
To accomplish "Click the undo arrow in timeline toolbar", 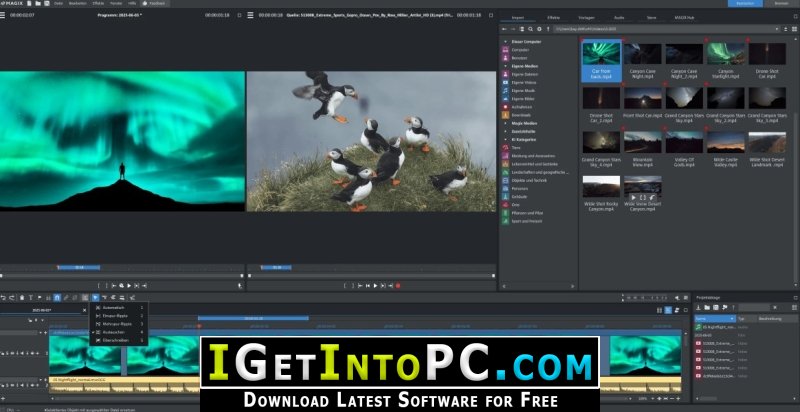I will (x=4, y=297).
